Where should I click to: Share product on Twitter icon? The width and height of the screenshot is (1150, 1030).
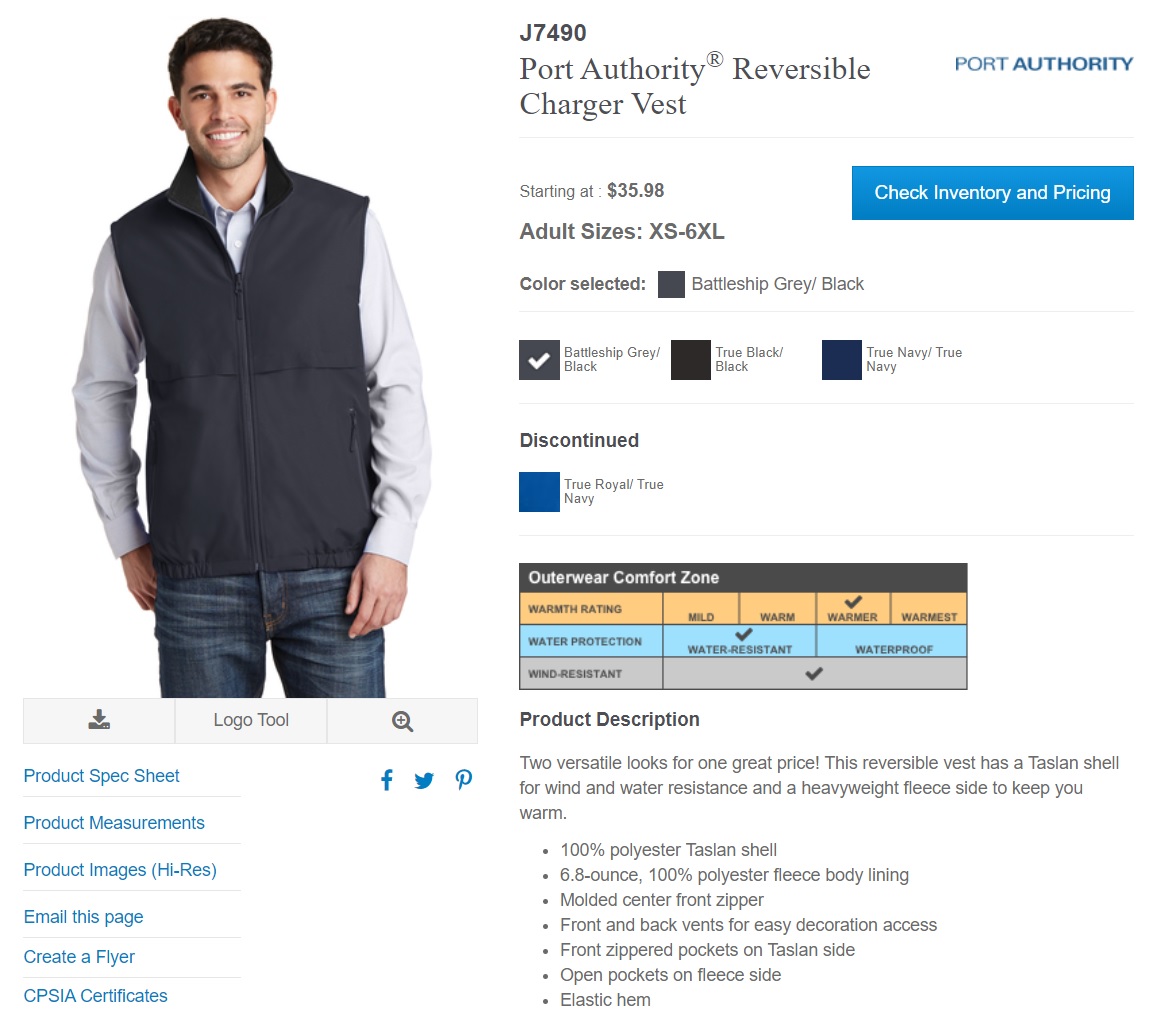point(424,781)
